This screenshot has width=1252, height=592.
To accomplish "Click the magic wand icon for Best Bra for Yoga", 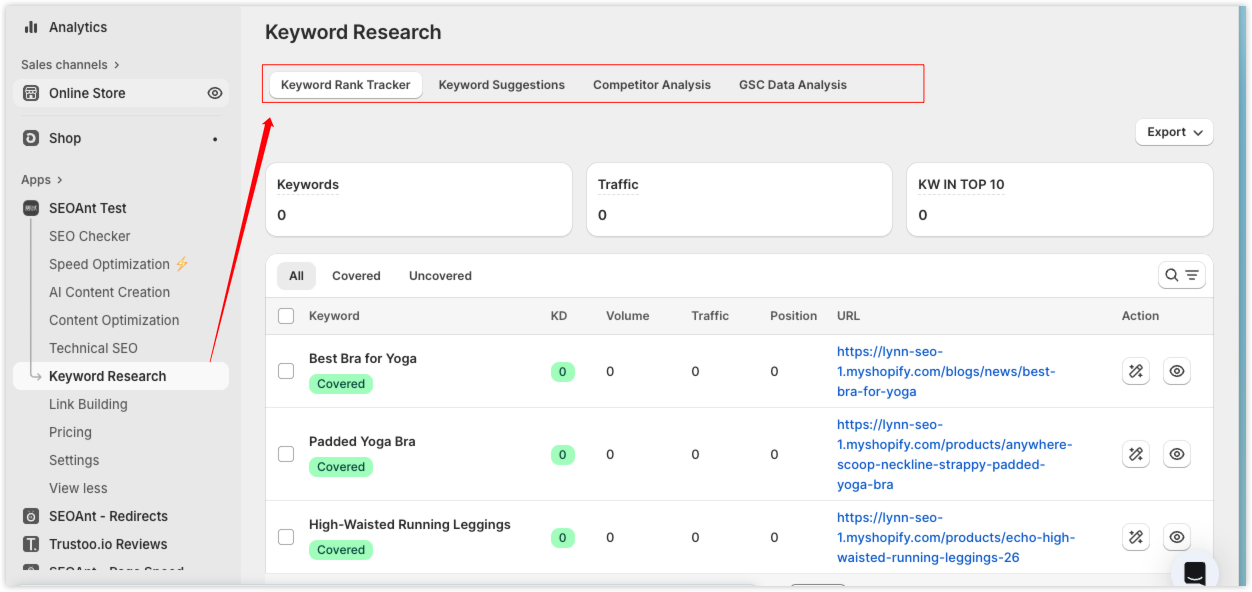I will [x=1136, y=371].
